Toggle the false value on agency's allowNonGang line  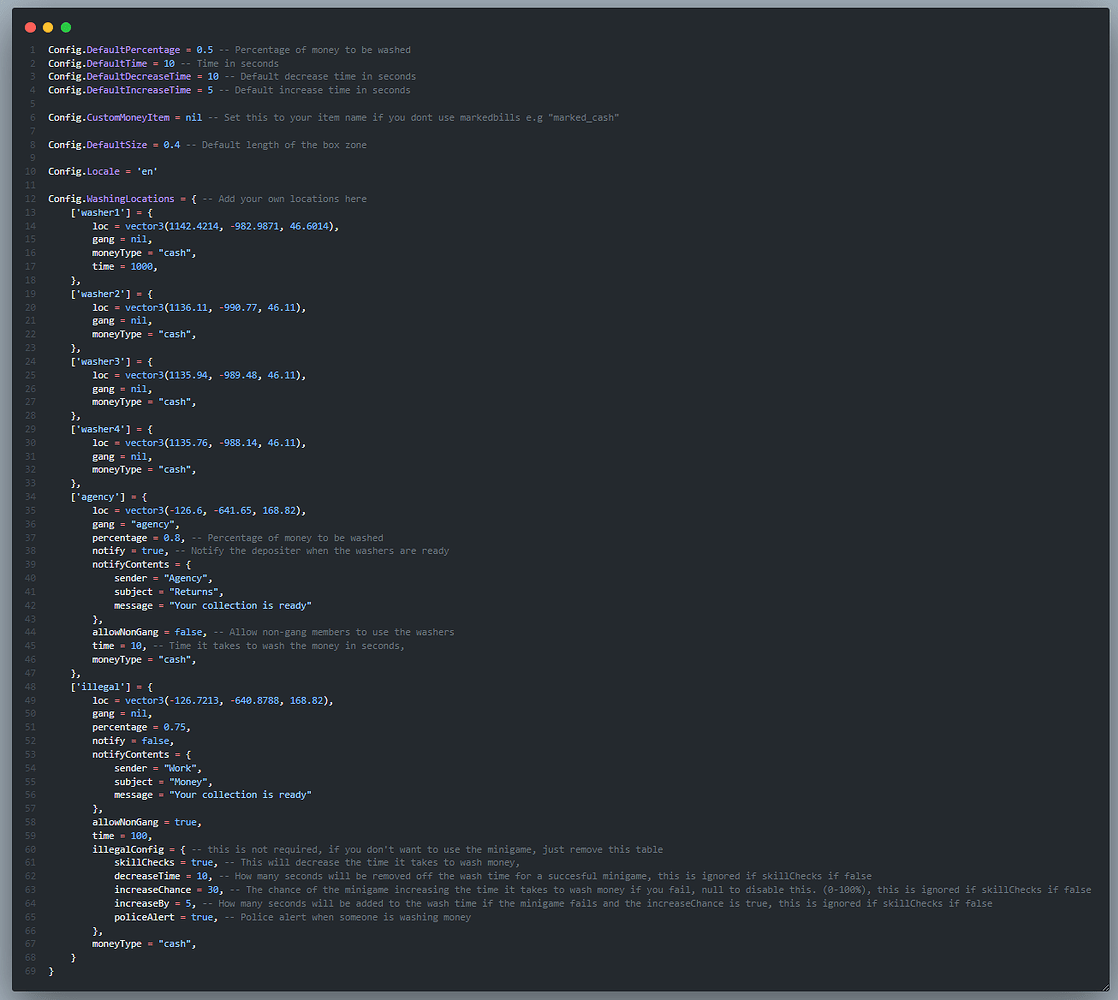click(188, 631)
